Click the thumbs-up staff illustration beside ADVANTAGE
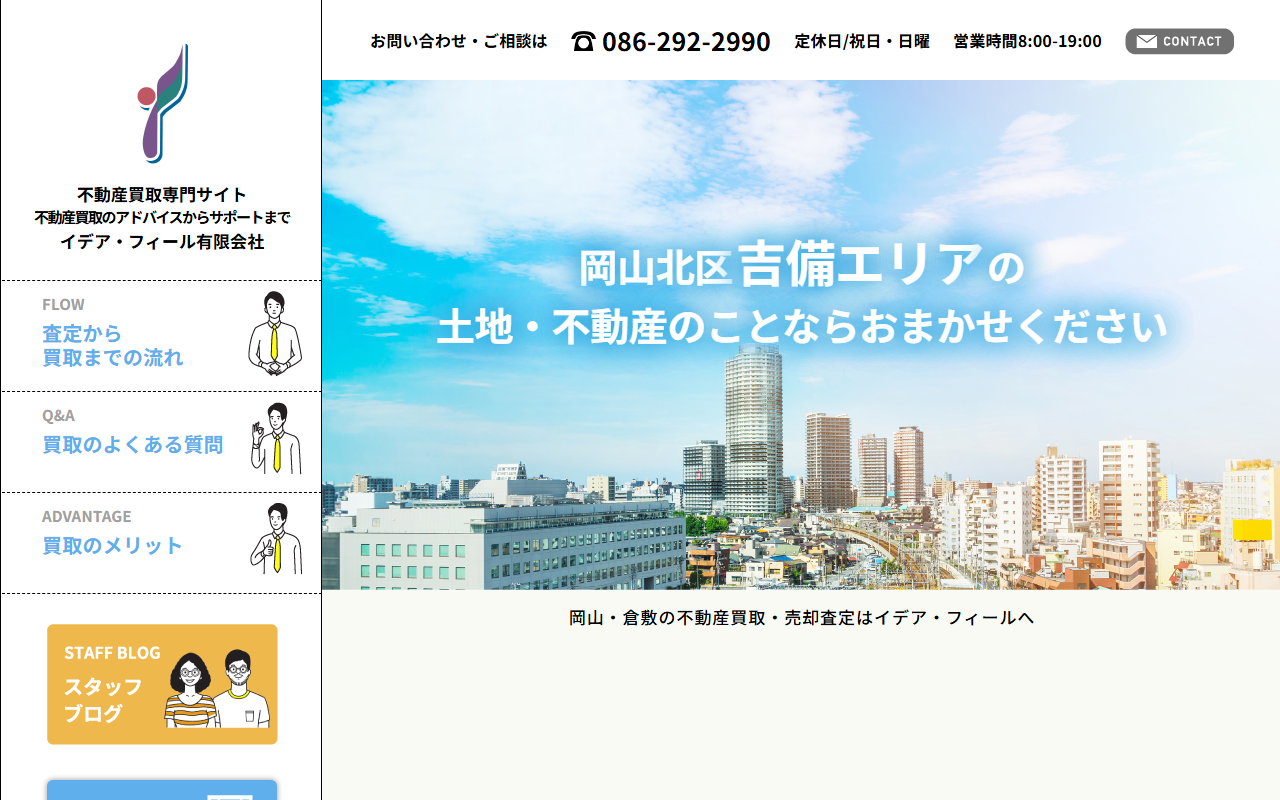 276,539
